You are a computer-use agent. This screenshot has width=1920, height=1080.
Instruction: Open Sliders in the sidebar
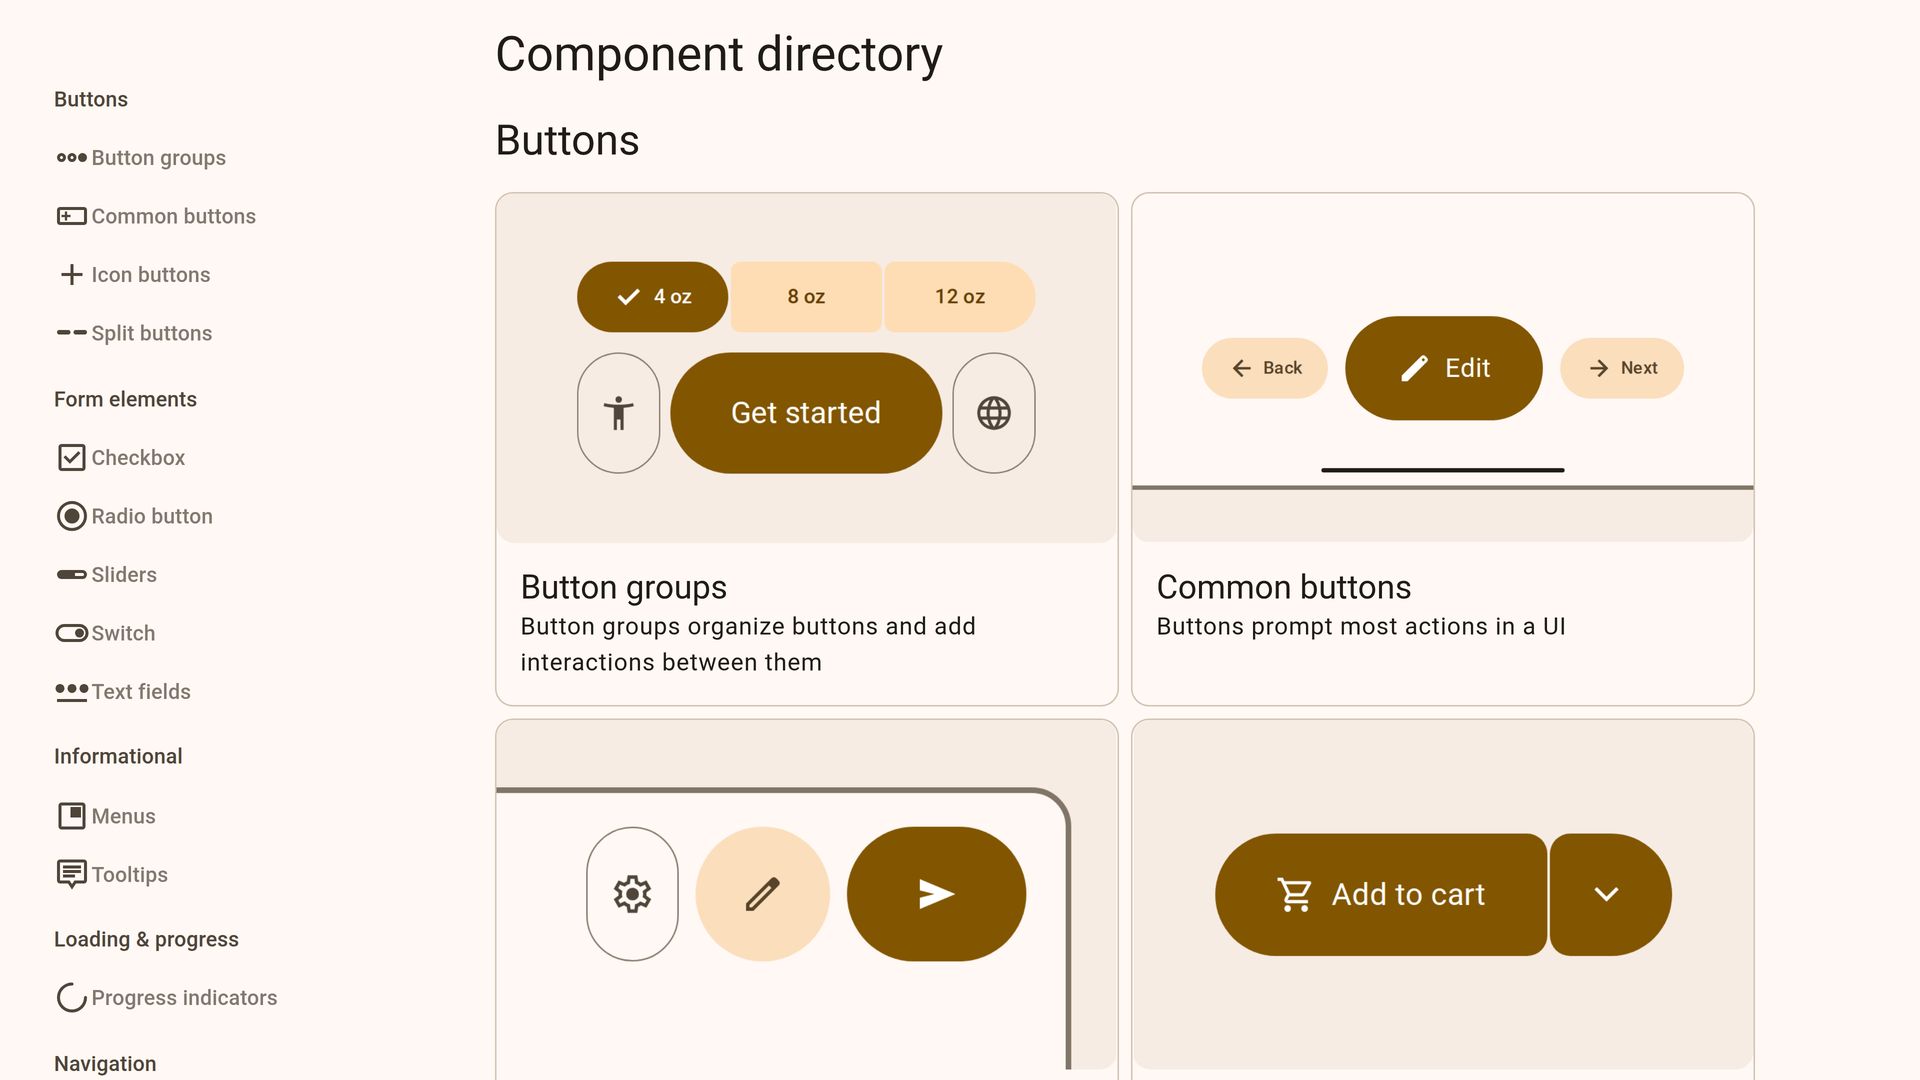[123, 574]
